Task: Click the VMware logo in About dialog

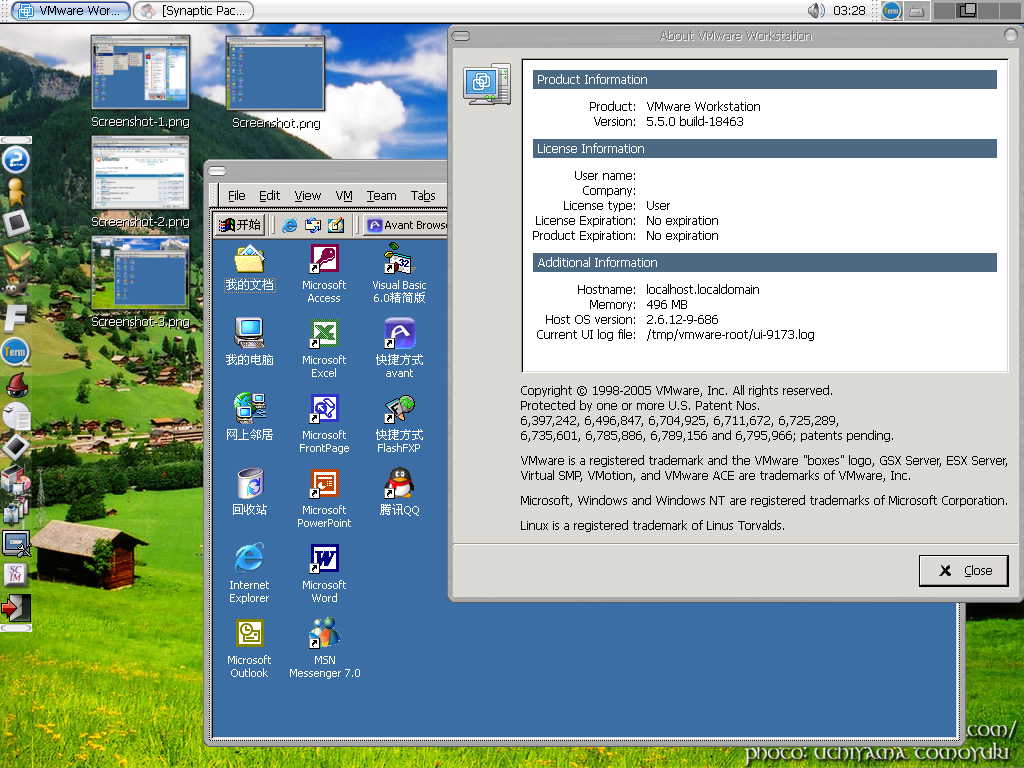Action: [487, 84]
